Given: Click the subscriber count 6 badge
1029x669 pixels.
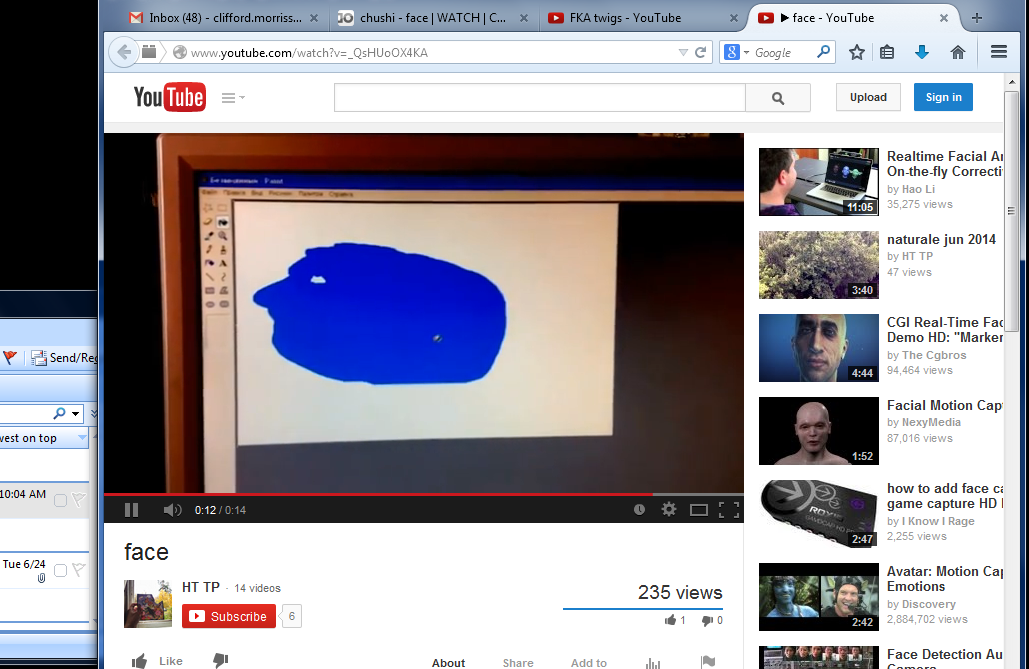Looking at the screenshot, I should tap(292, 616).
